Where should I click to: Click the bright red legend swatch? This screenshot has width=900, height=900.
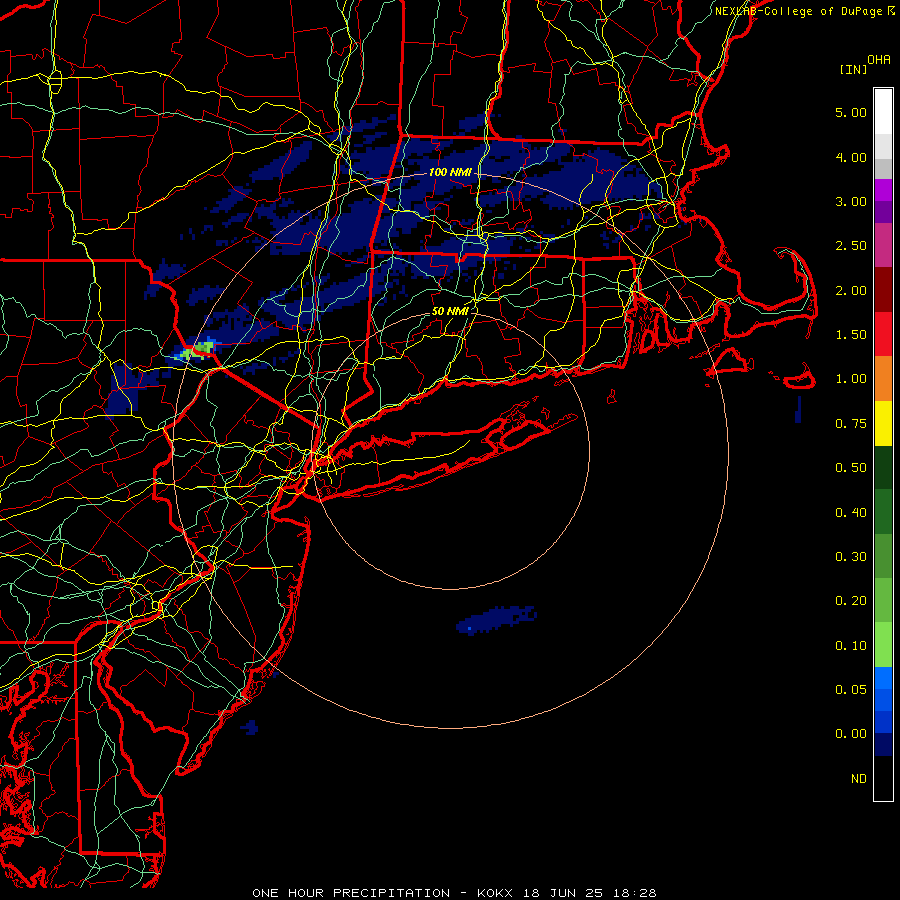pos(883,334)
